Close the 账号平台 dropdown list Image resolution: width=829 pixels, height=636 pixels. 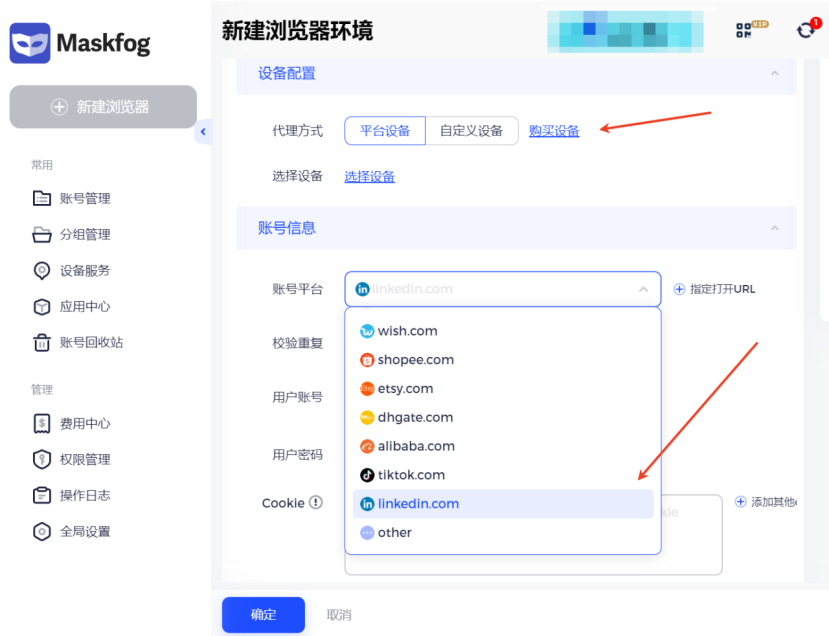[643, 290]
